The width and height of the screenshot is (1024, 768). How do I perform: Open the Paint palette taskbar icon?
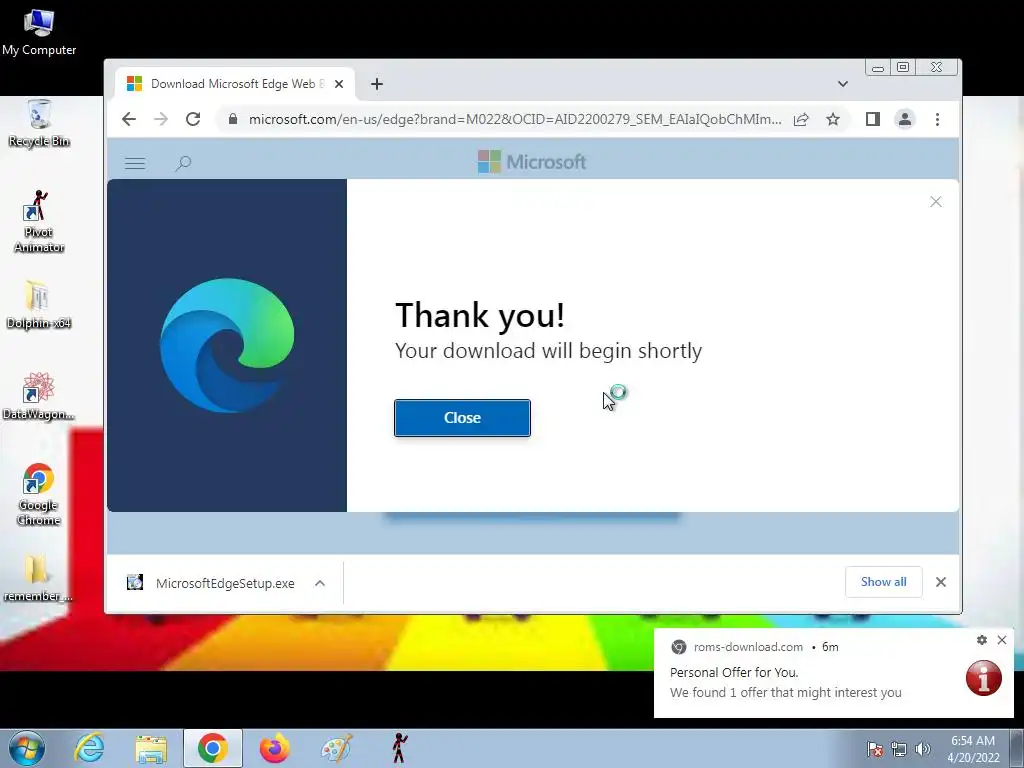(336, 748)
